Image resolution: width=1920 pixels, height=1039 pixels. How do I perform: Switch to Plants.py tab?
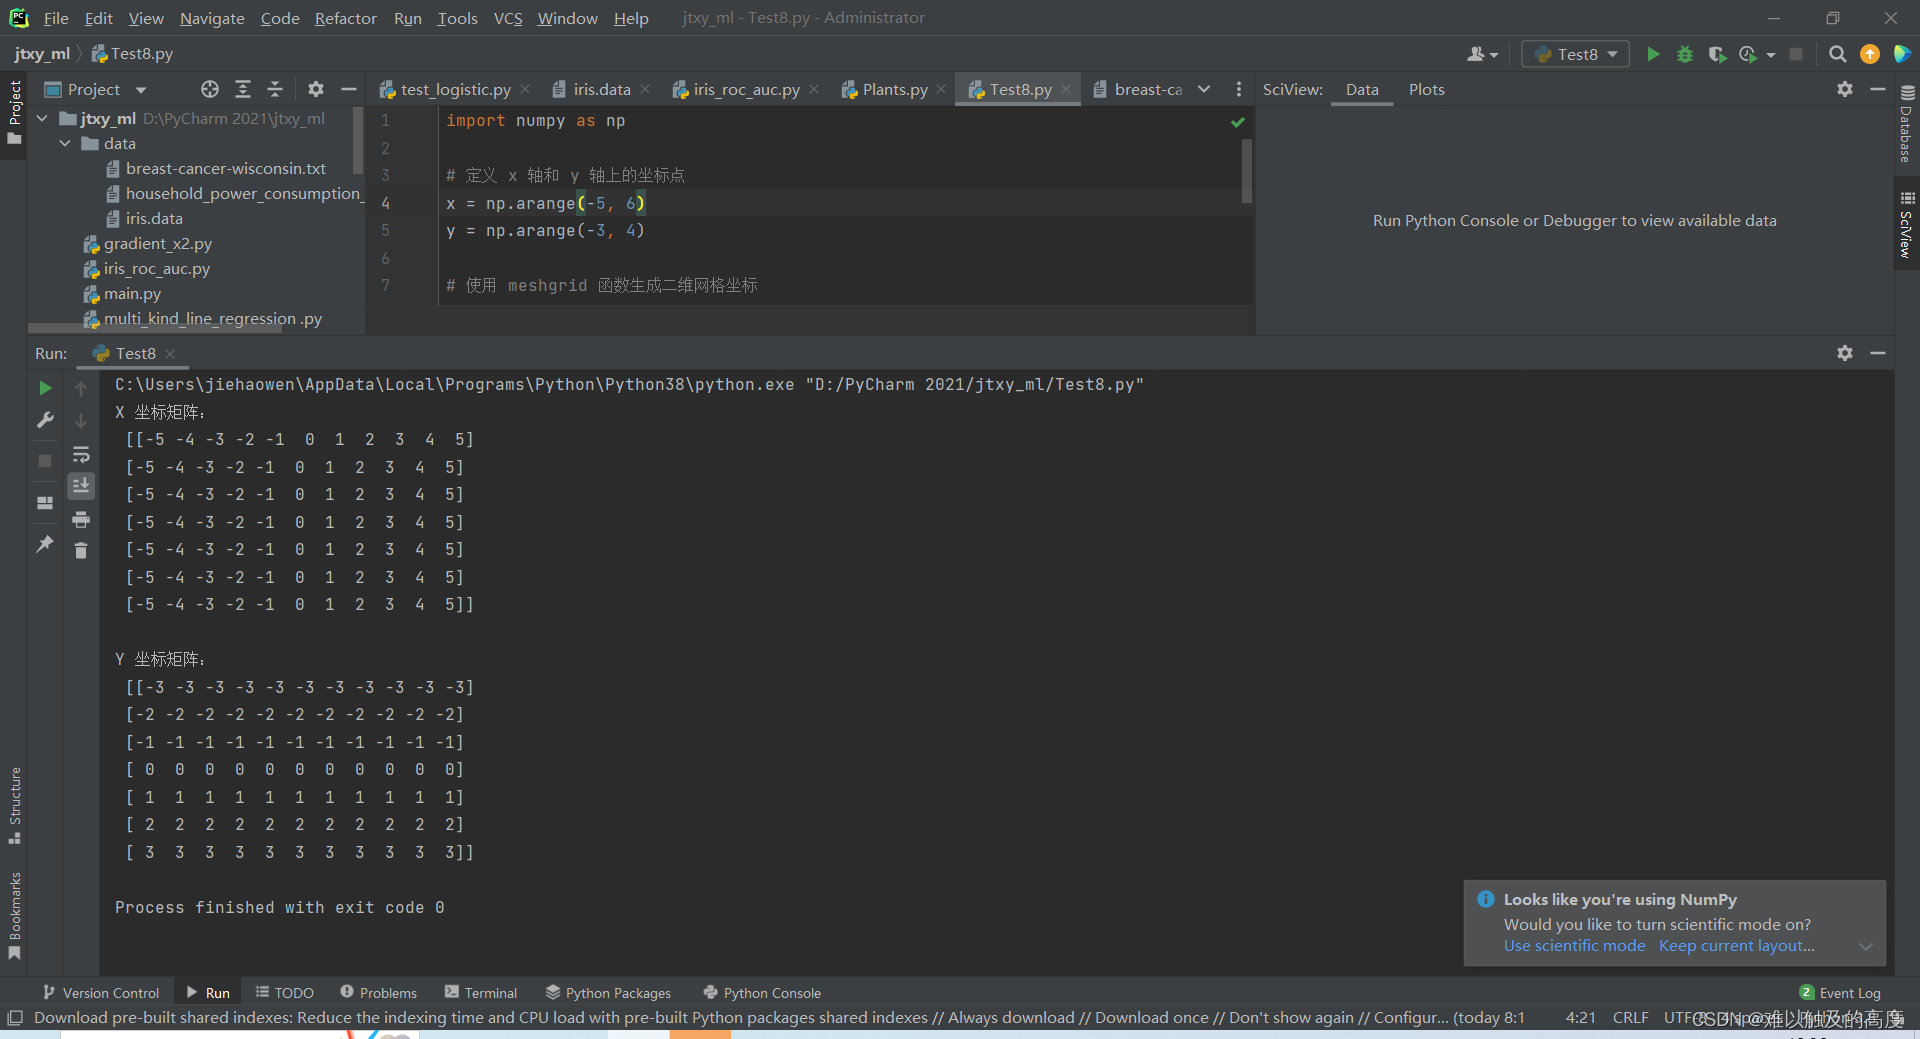click(x=895, y=89)
